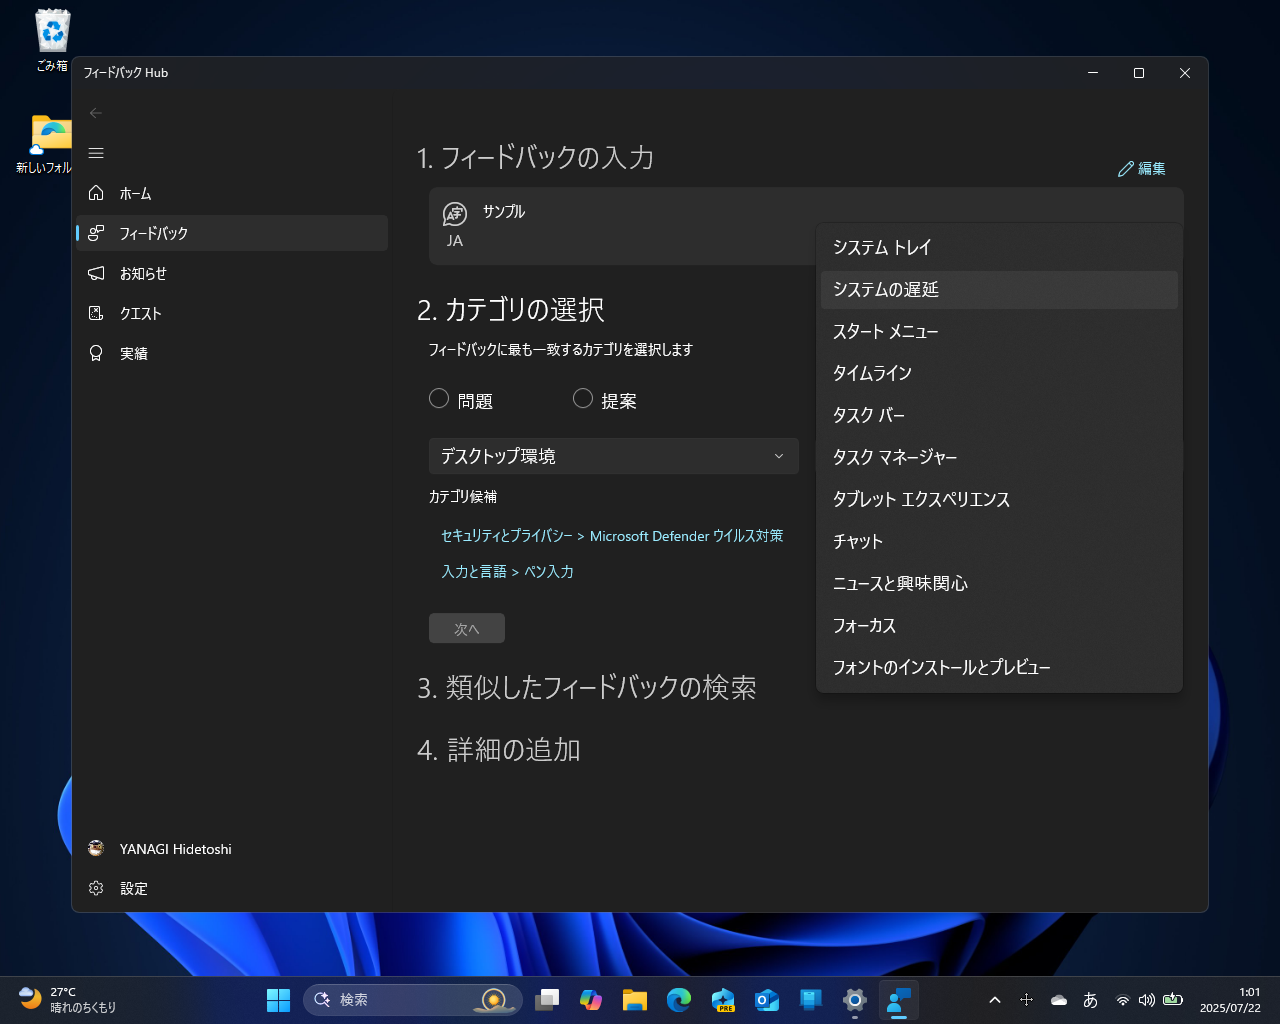Choose スタート メニュー from the list
Viewport: 1280px width, 1024px height.
tap(885, 331)
